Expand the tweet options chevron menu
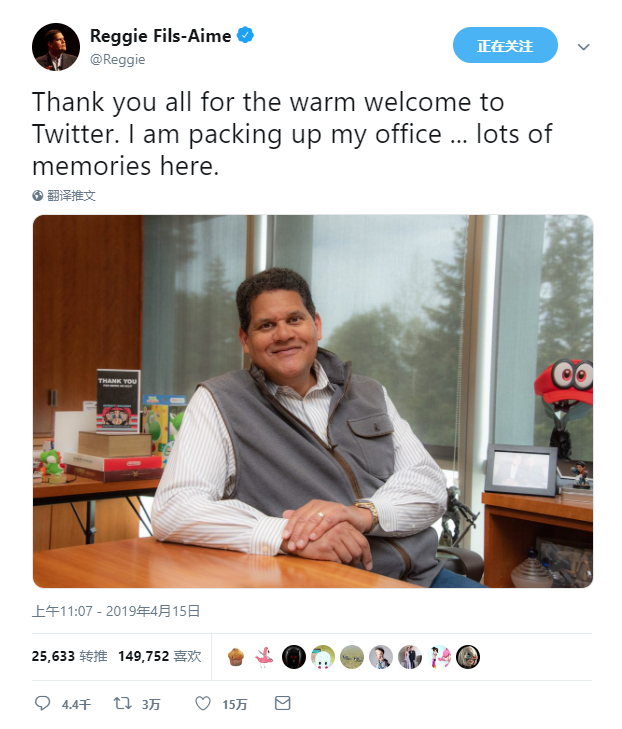Image resolution: width=622 pixels, height=729 pixels. coord(584,46)
